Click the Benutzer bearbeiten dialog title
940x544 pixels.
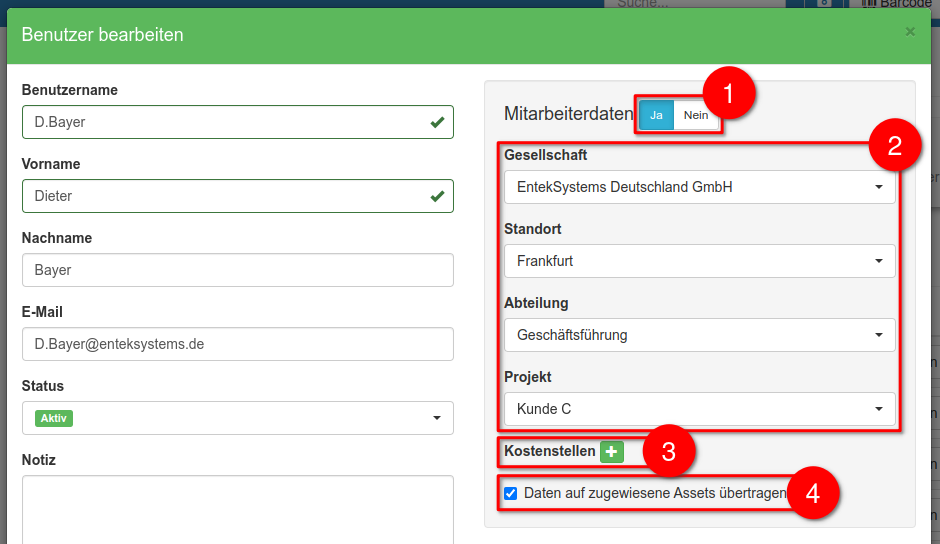click(x=103, y=35)
